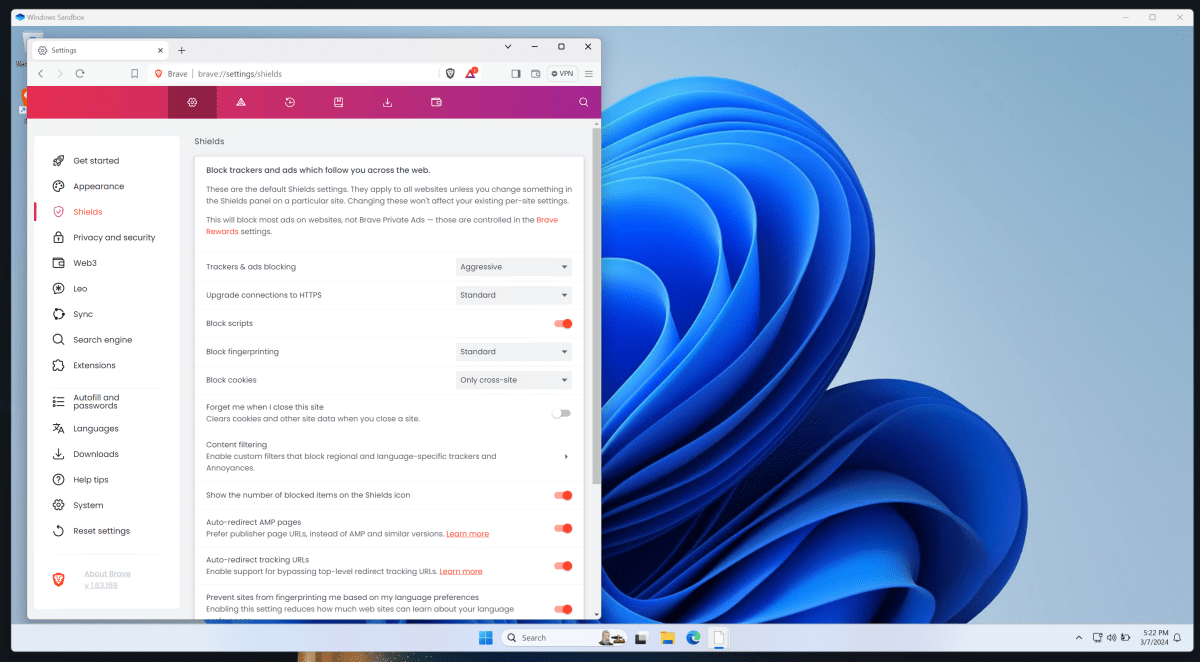The height and width of the screenshot is (662, 1200).
Task: Open the browser hamburger menu
Action: (588, 73)
